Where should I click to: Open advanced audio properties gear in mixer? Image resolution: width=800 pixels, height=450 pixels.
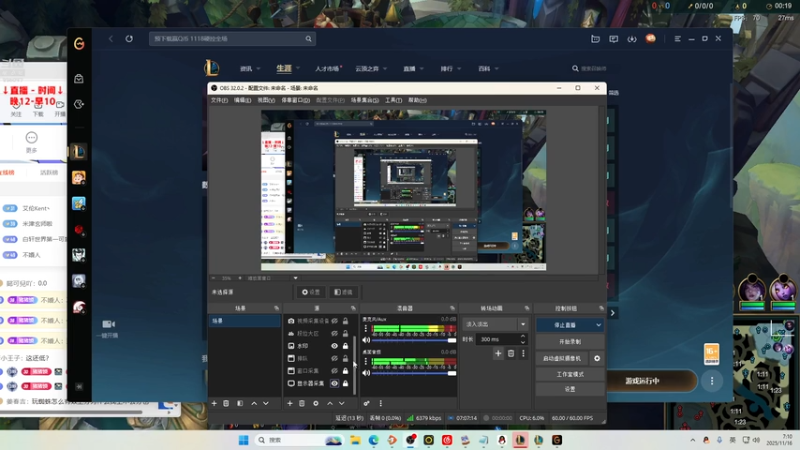click(x=366, y=403)
